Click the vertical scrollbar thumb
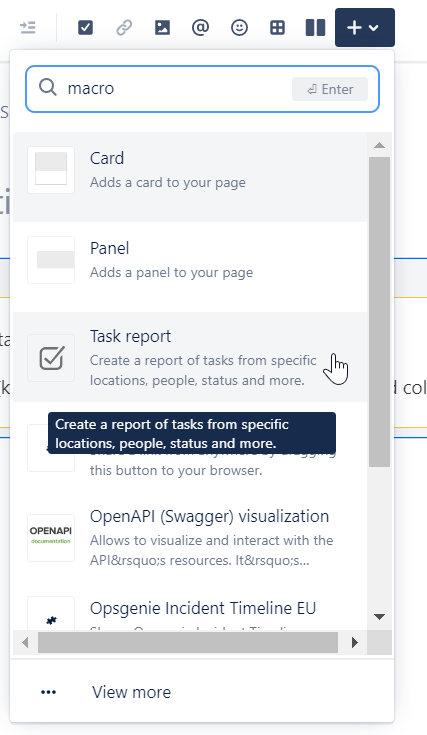This screenshot has width=427, height=735. [x=380, y=312]
